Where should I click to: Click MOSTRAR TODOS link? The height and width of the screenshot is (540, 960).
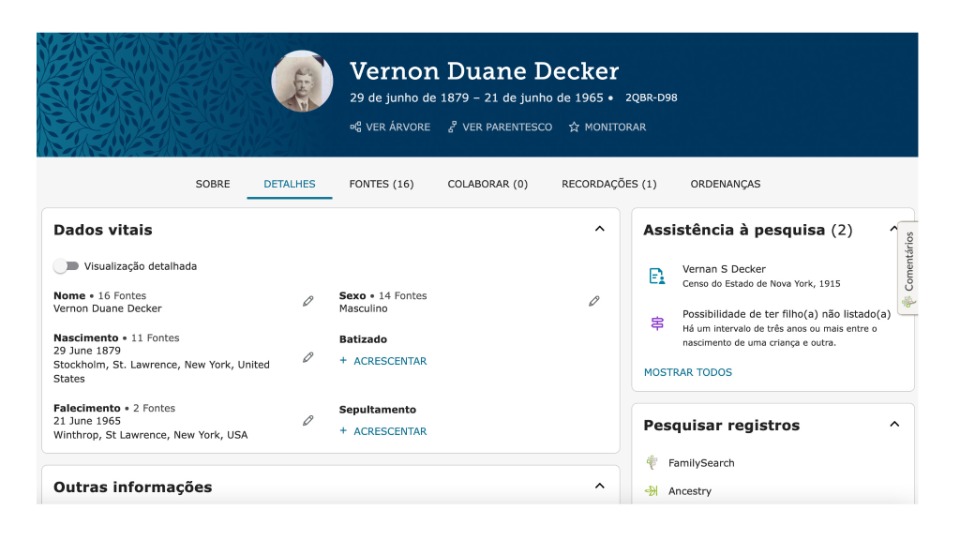point(688,372)
